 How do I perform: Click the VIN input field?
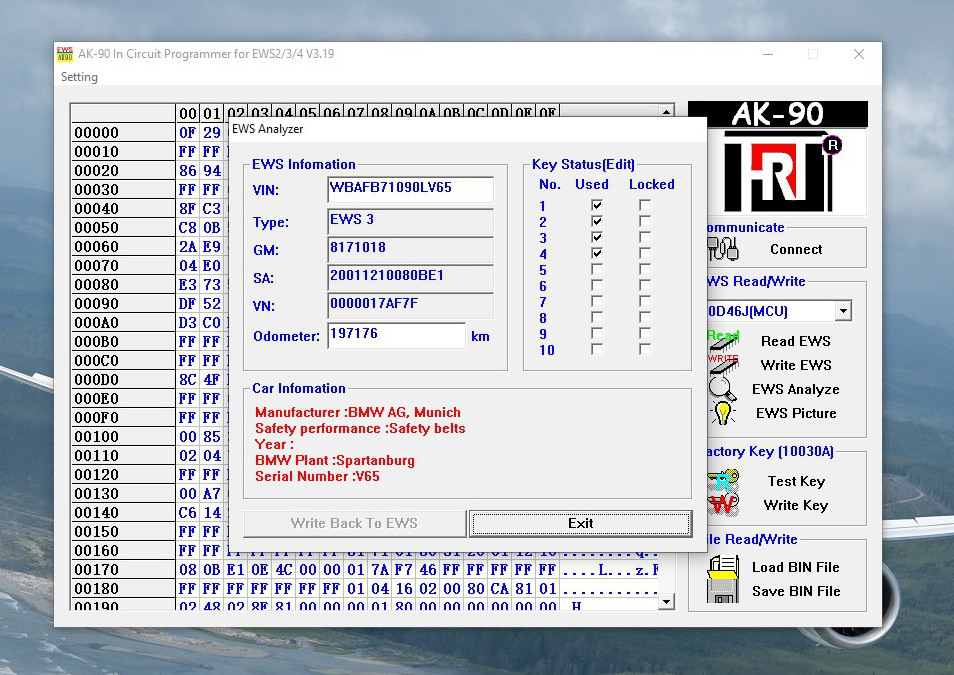pos(410,189)
